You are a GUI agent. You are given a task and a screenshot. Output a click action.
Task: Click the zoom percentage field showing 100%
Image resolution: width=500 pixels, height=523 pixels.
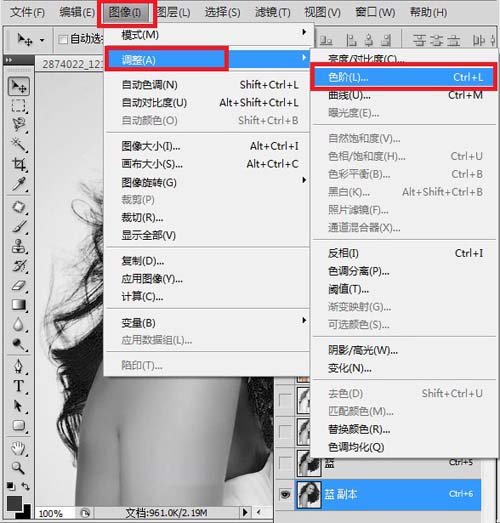[52, 513]
